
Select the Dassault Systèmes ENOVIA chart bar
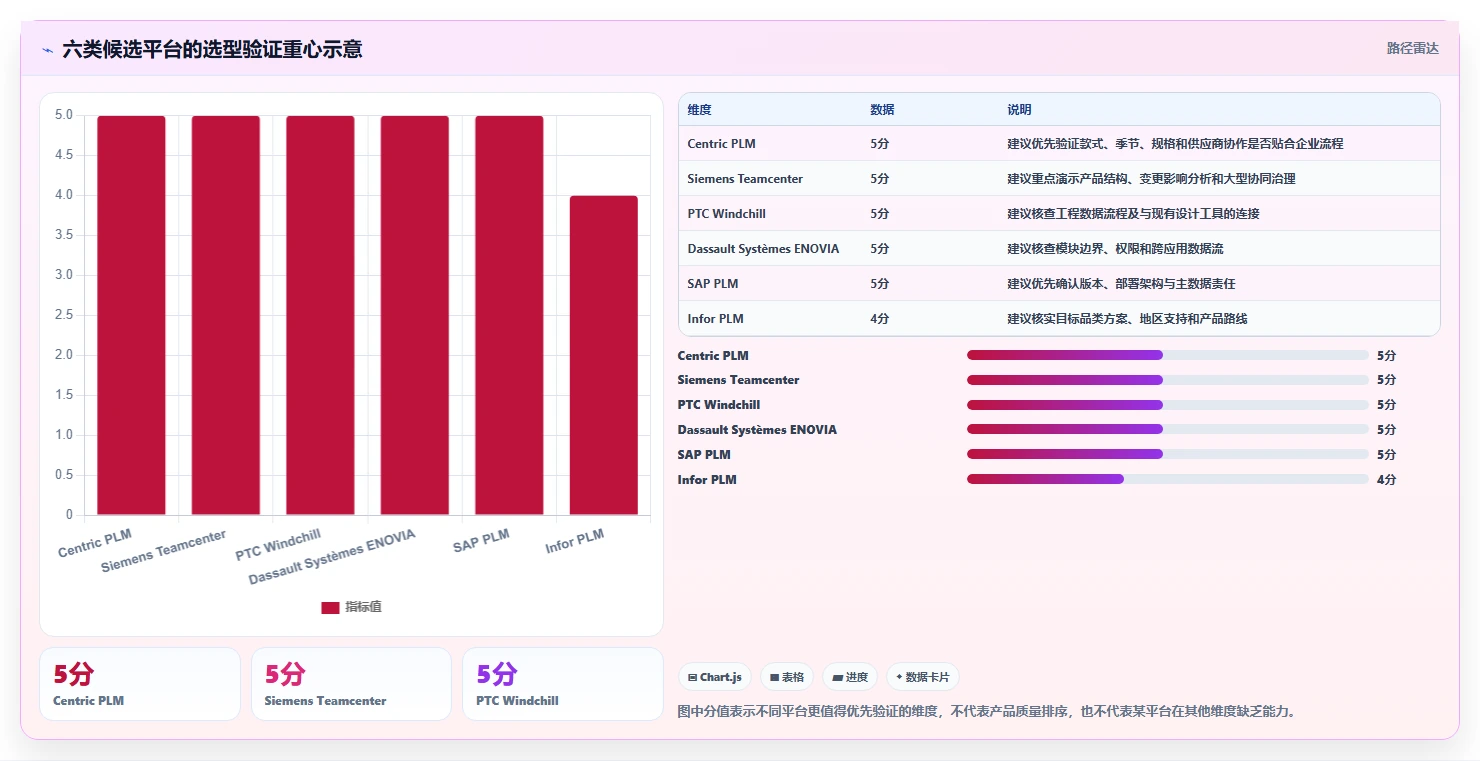(x=415, y=315)
